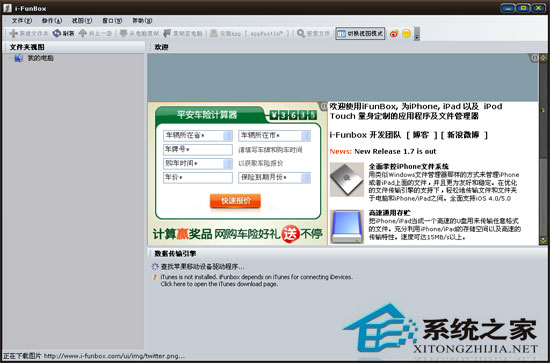
Task: Open the 视图 menu
Action: click(82, 21)
